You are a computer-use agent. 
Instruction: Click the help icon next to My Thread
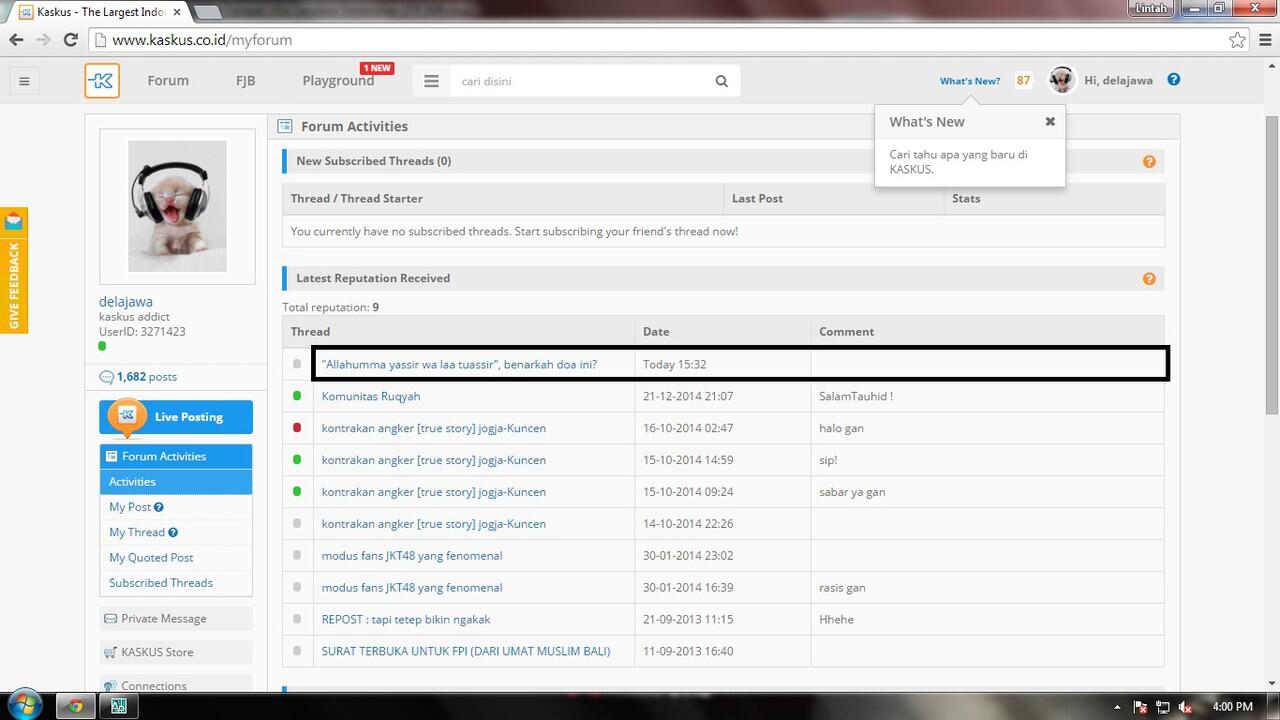(x=173, y=533)
